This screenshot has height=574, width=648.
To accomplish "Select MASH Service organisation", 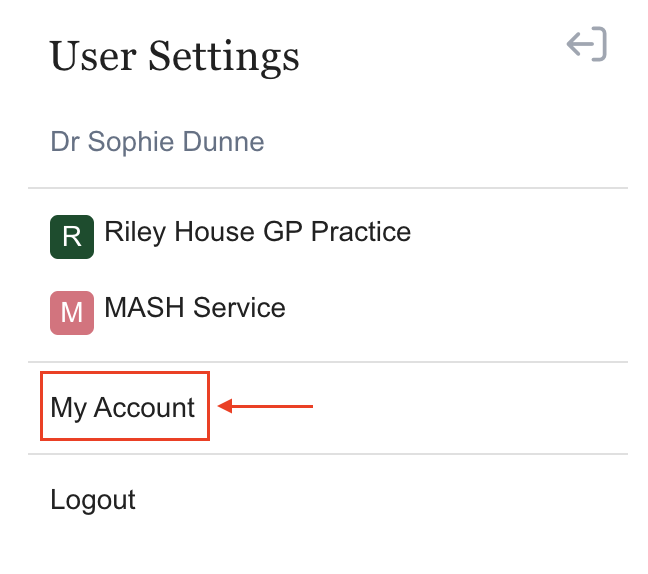I will [194, 307].
